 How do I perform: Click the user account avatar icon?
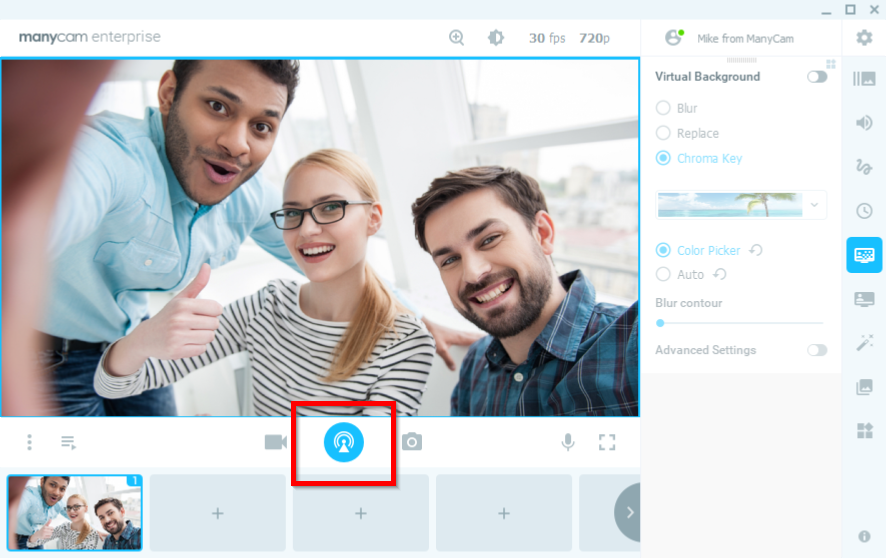tap(674, 38)
